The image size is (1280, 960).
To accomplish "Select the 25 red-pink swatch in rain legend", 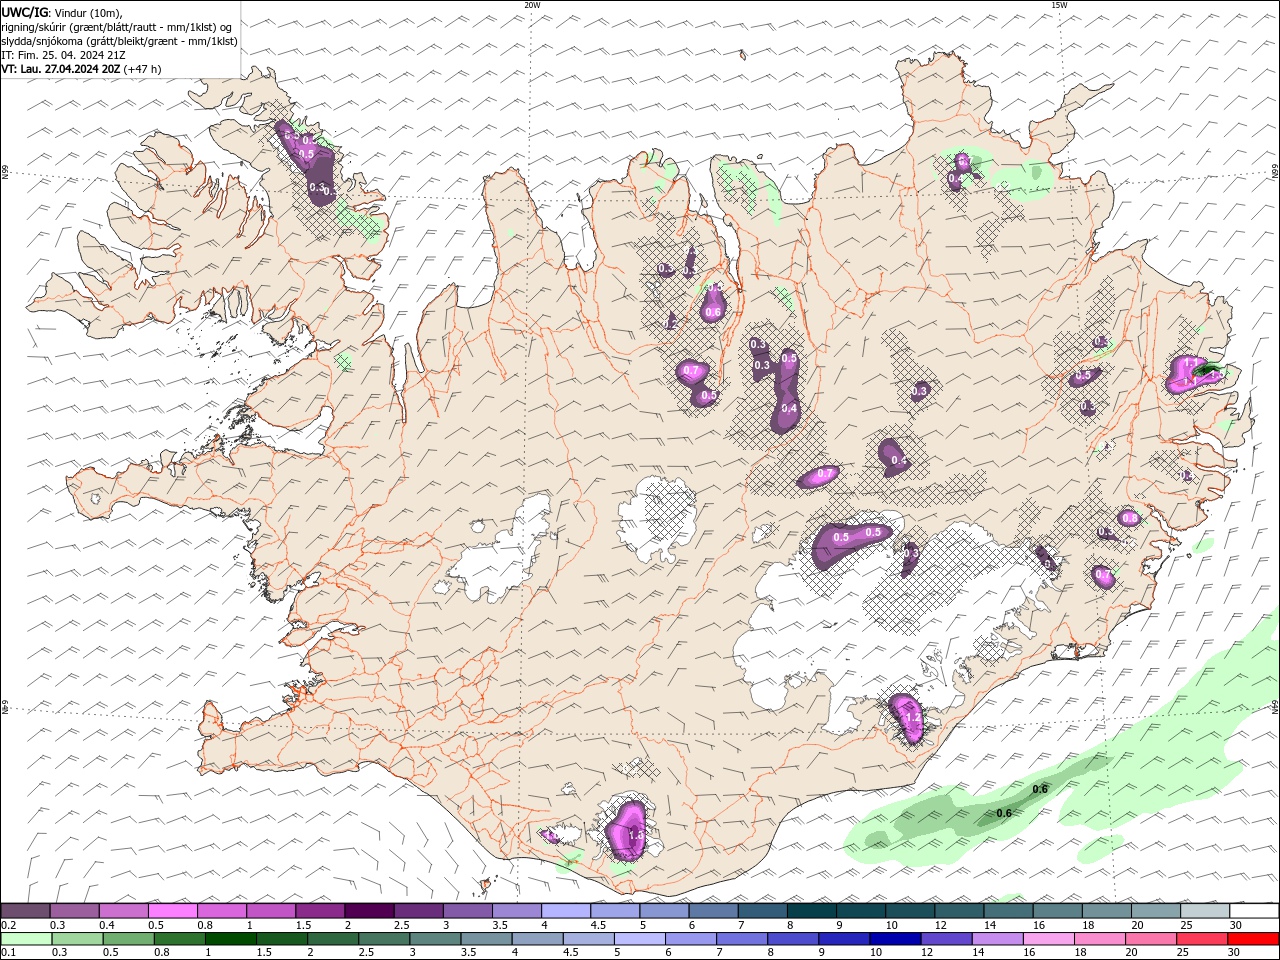I will coord(1200,939).
